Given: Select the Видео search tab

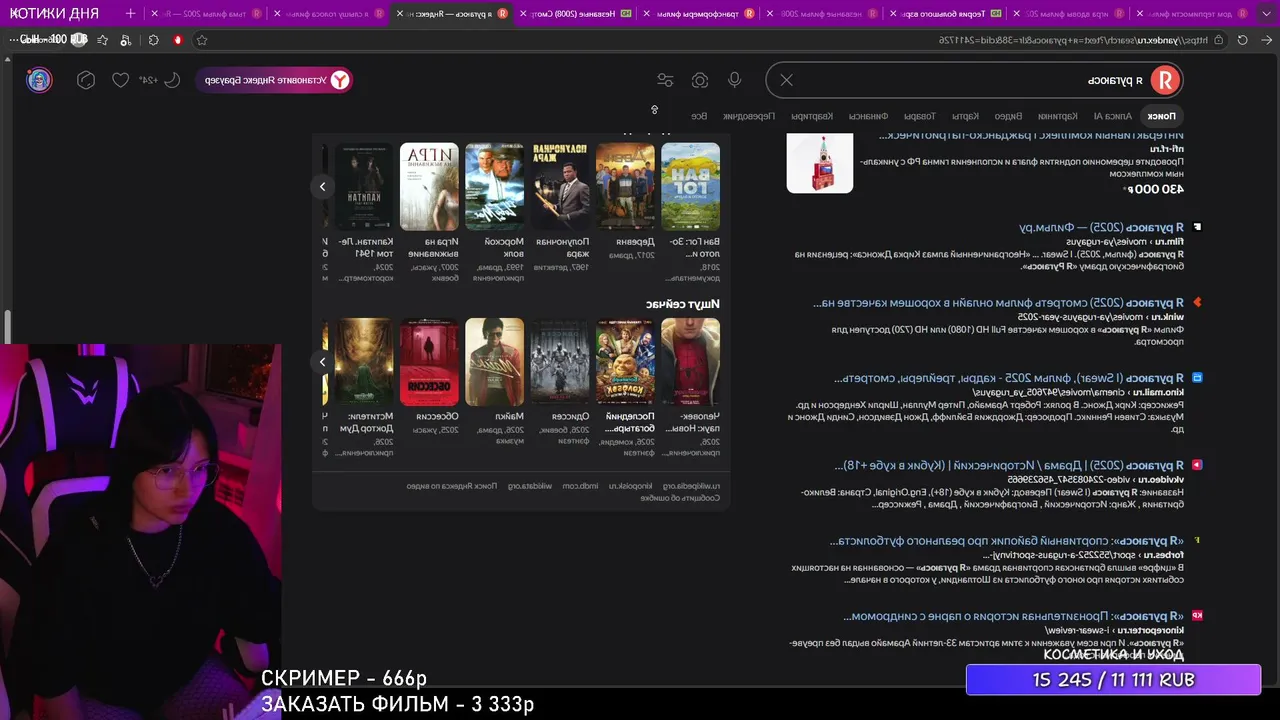Looking at the screenshot, I should tap(1008, 116).
